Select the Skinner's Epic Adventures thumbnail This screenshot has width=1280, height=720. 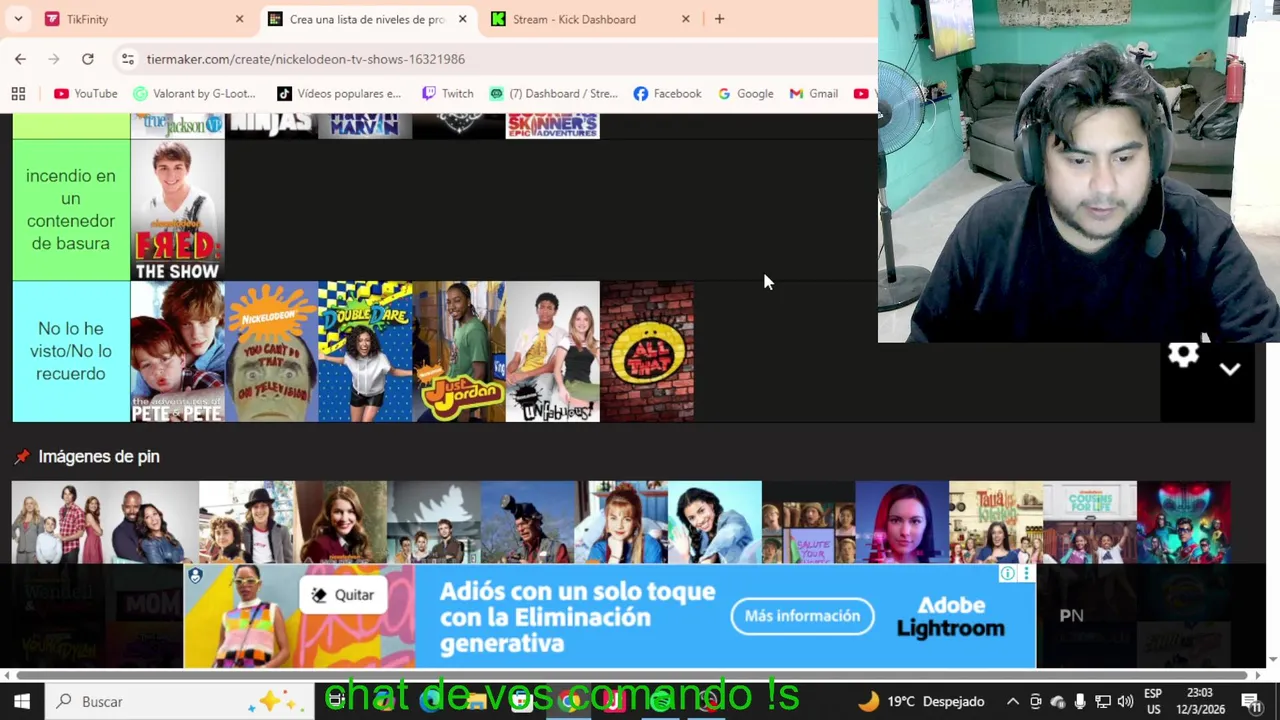(x=553, y=126)
